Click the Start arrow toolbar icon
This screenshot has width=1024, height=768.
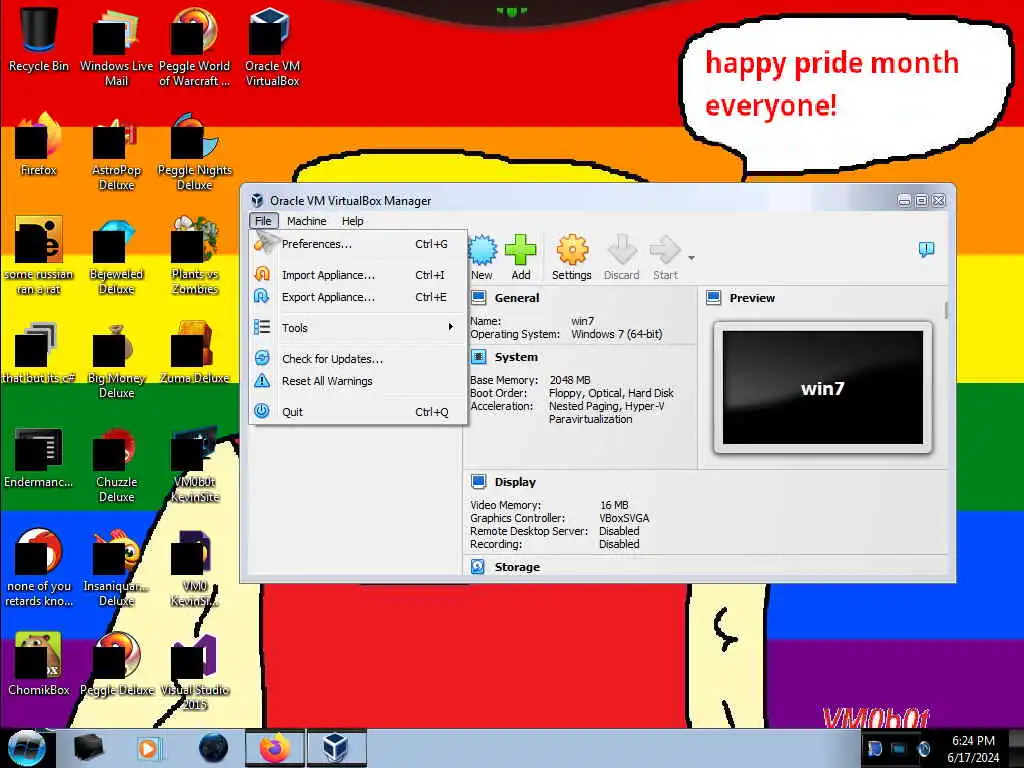tap(665, 249)
